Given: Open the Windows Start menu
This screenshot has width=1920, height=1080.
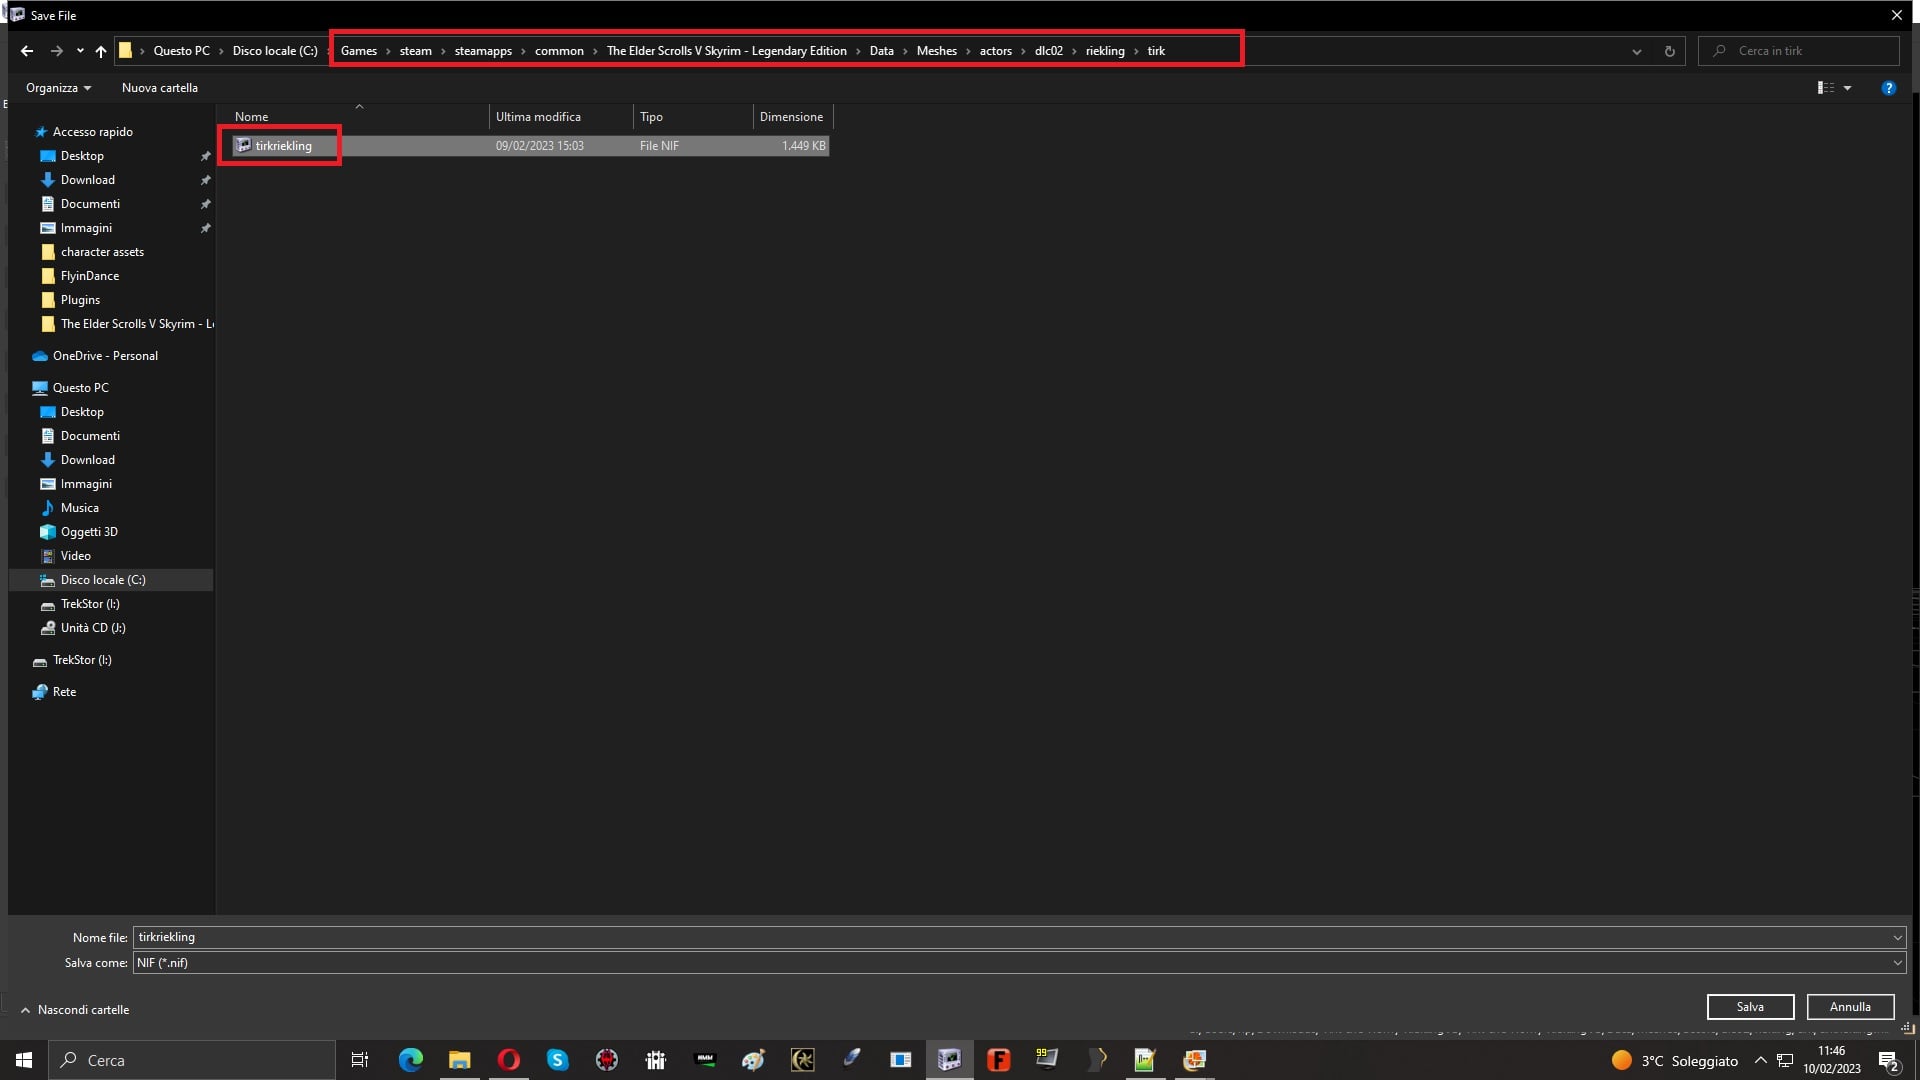Looking at the screenshot, I should (x=24, y=1060).
